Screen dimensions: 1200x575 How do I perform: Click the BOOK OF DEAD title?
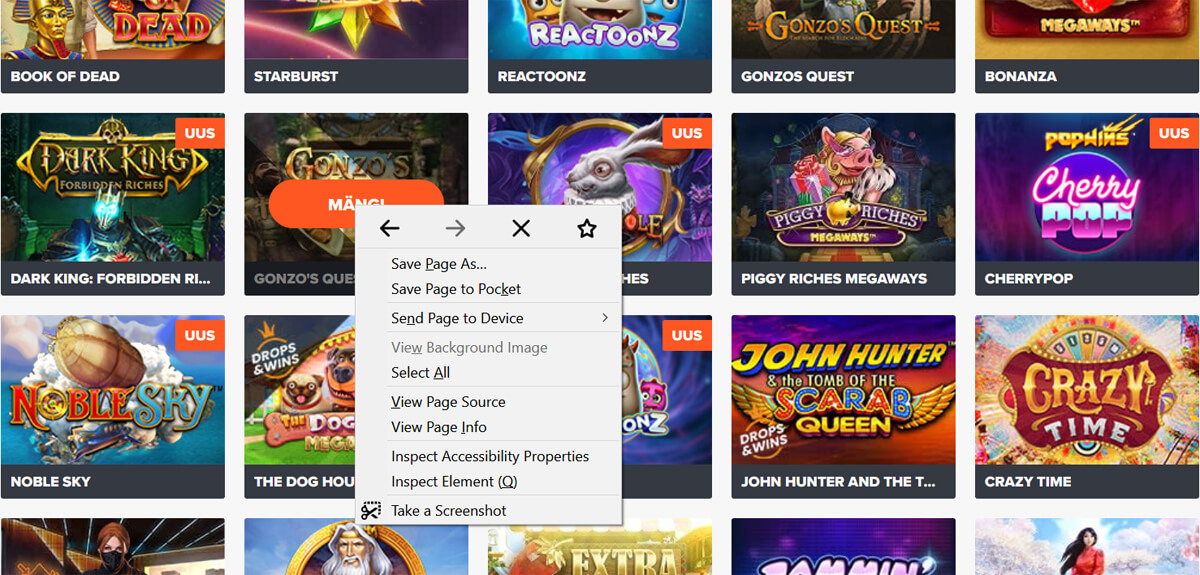[65, 76]
